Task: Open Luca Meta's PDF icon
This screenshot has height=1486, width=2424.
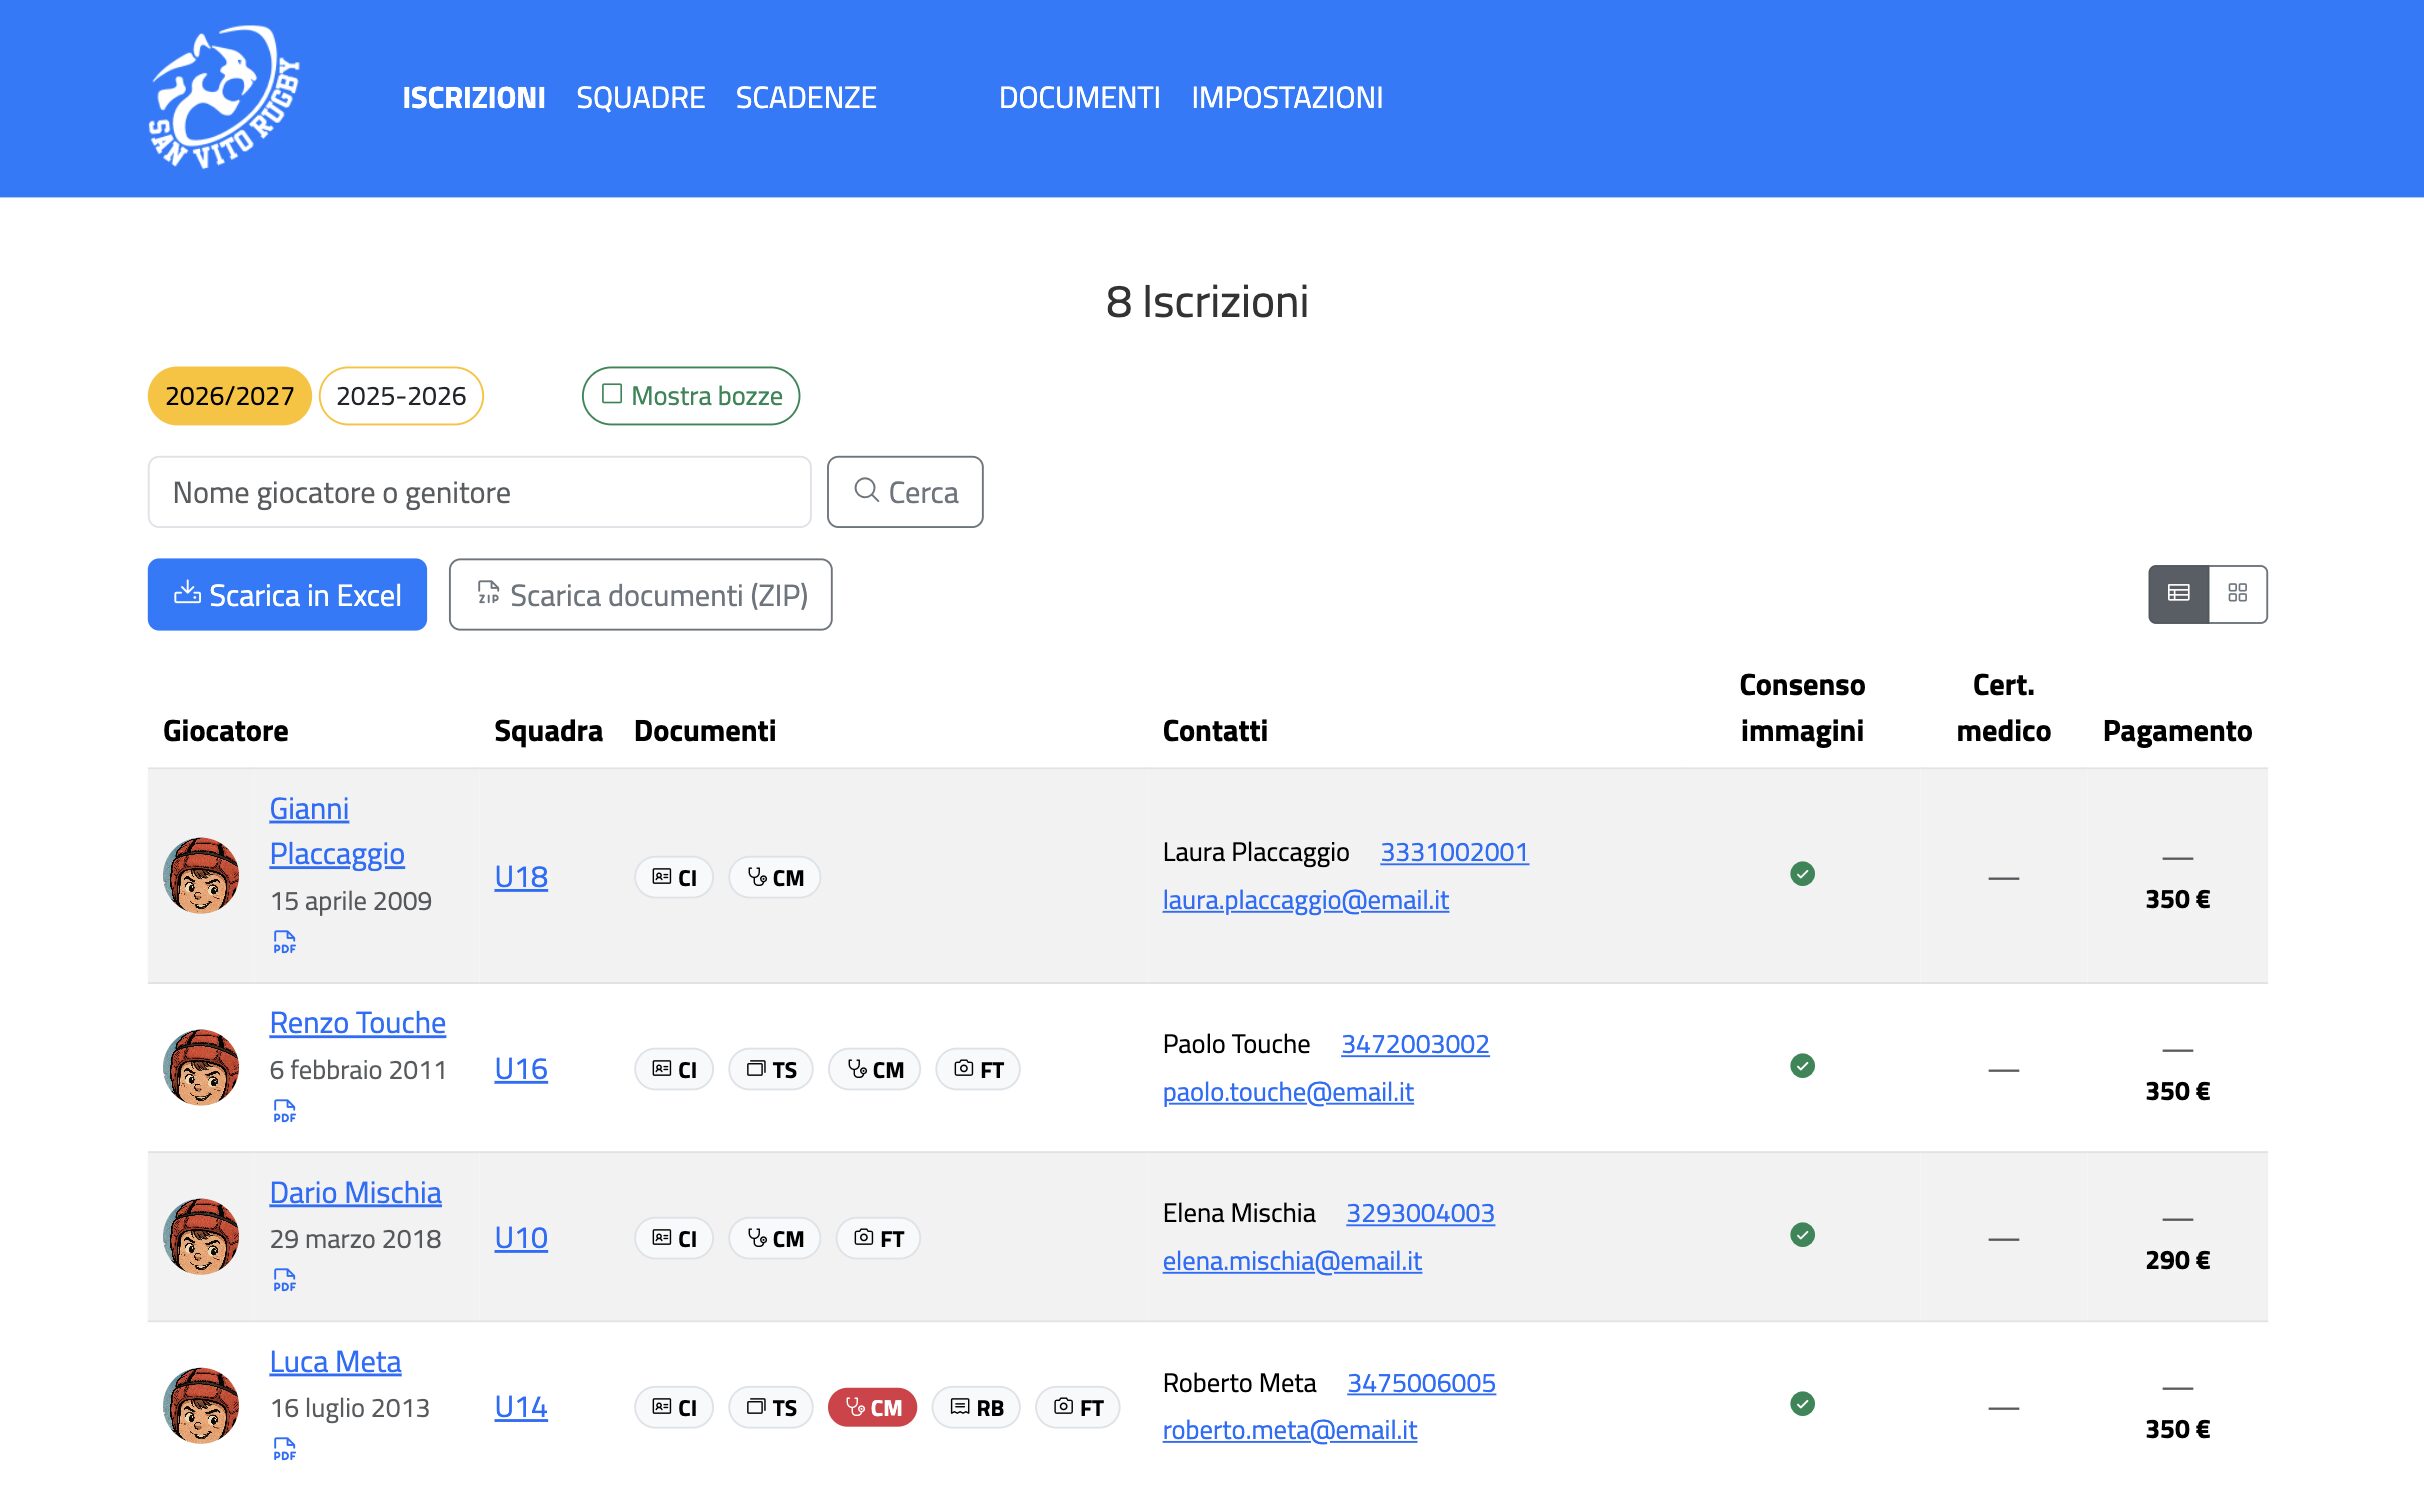Action: tap(284, 1449)
